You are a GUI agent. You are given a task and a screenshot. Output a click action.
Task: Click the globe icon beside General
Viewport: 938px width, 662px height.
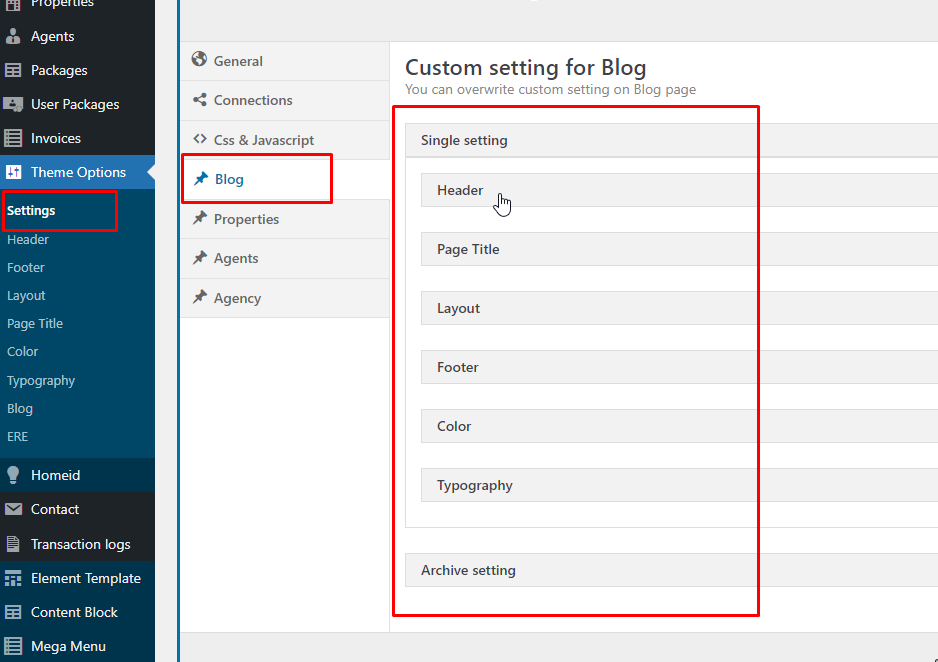(x=200, y=60)
